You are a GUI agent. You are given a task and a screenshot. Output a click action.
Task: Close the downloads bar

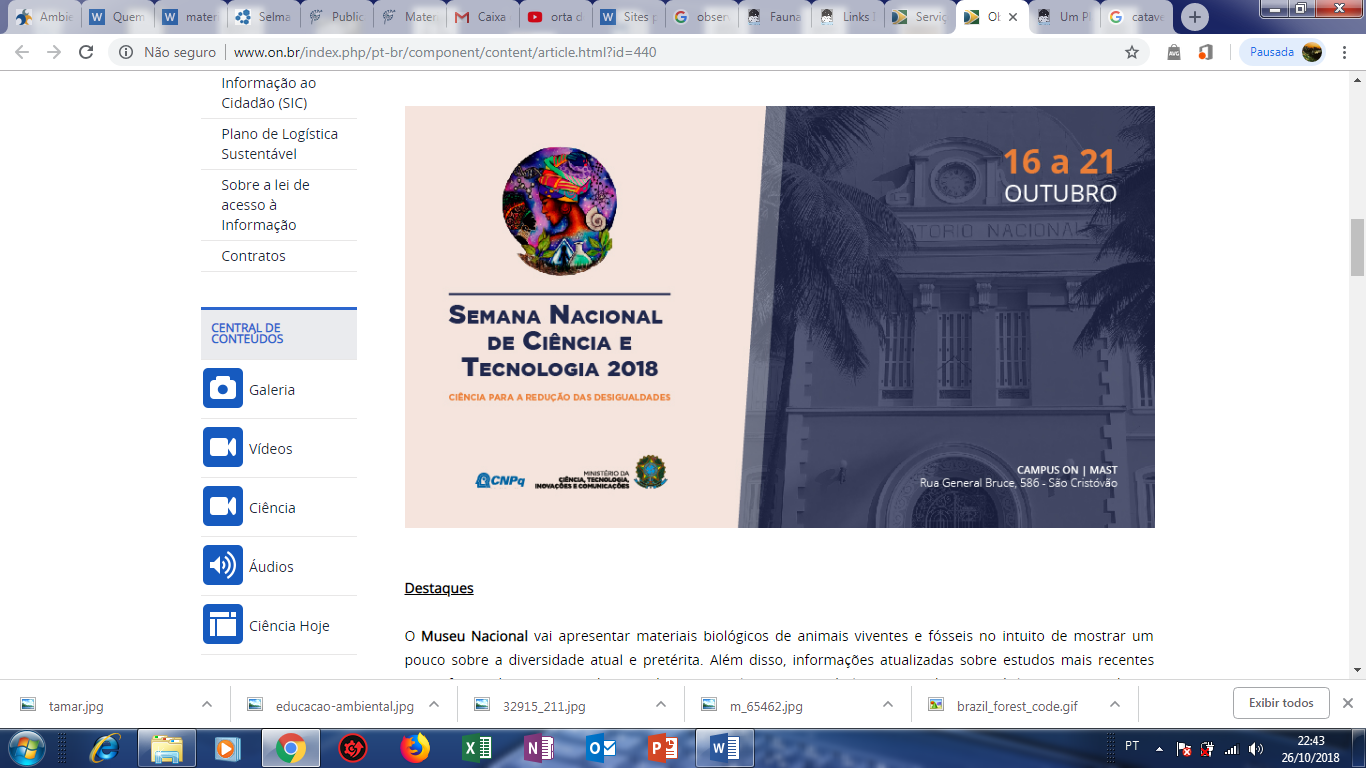tap(1347, 703)
